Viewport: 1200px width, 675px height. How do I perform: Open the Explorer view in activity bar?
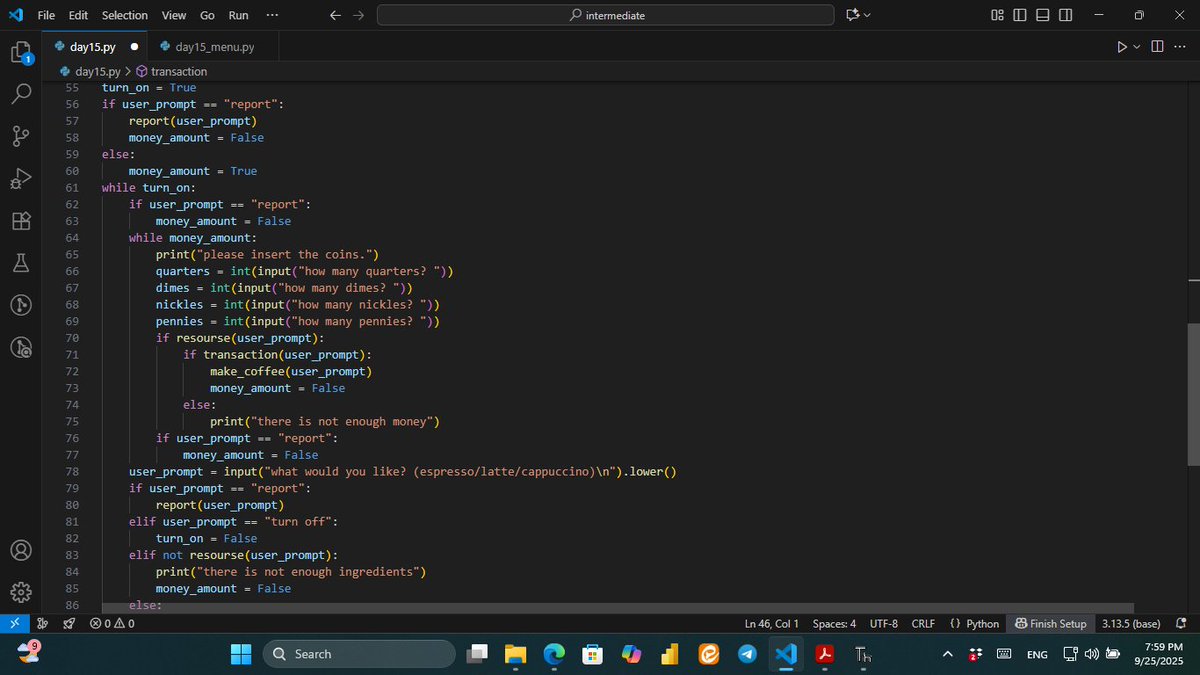point(22,52)
